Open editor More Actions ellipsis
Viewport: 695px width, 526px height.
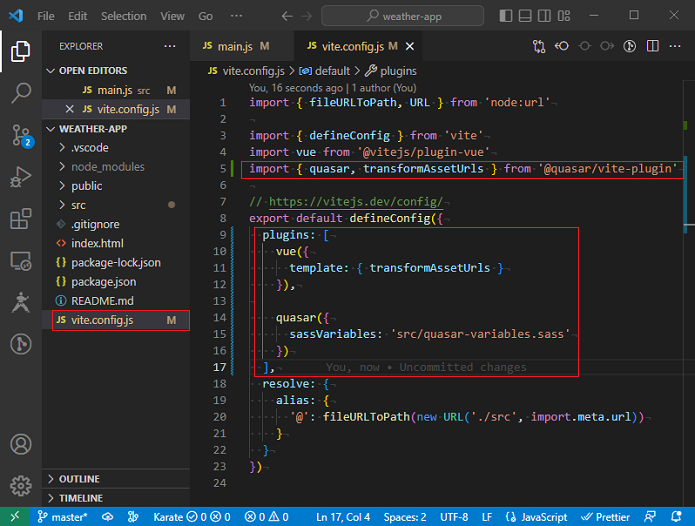[675, 46]
